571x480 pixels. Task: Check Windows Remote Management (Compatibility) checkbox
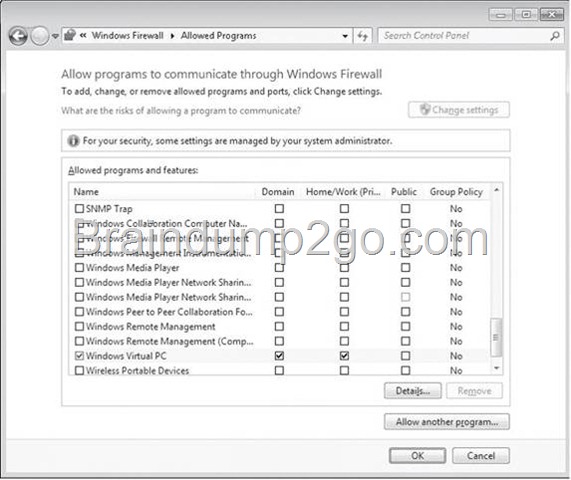point(79,341)
